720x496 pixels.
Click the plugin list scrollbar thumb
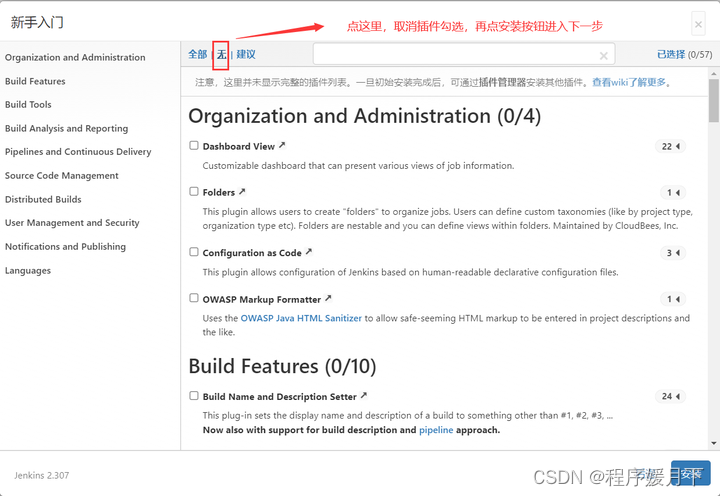[x=714, y=100]
